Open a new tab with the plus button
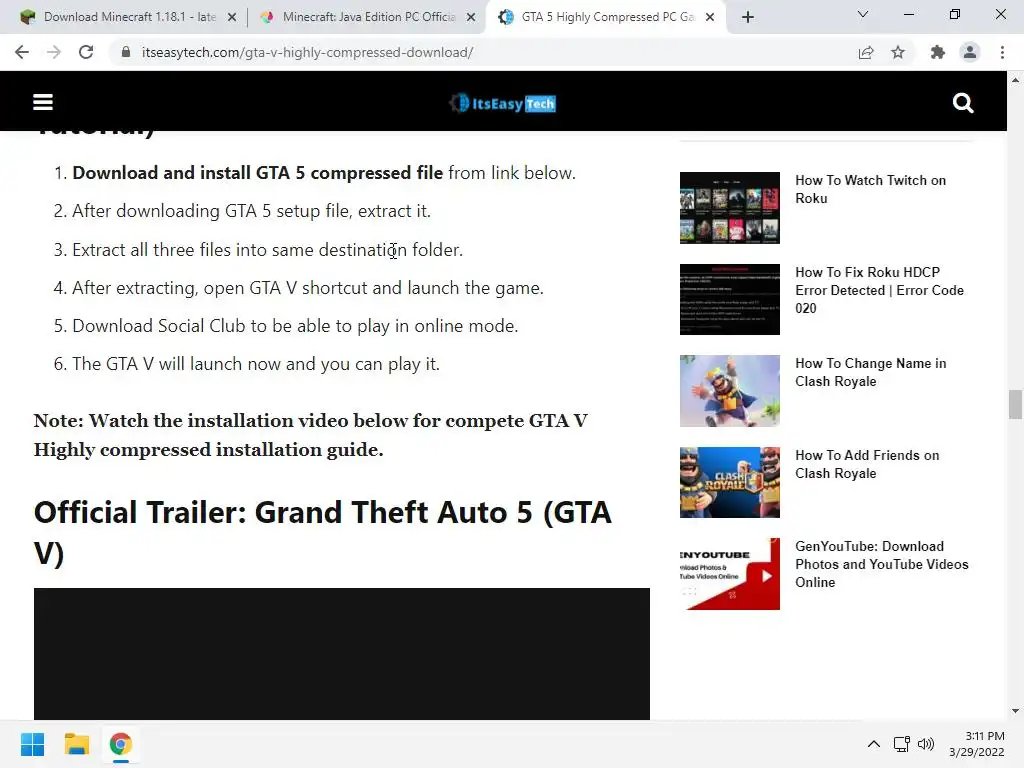 tap(748, 17)
